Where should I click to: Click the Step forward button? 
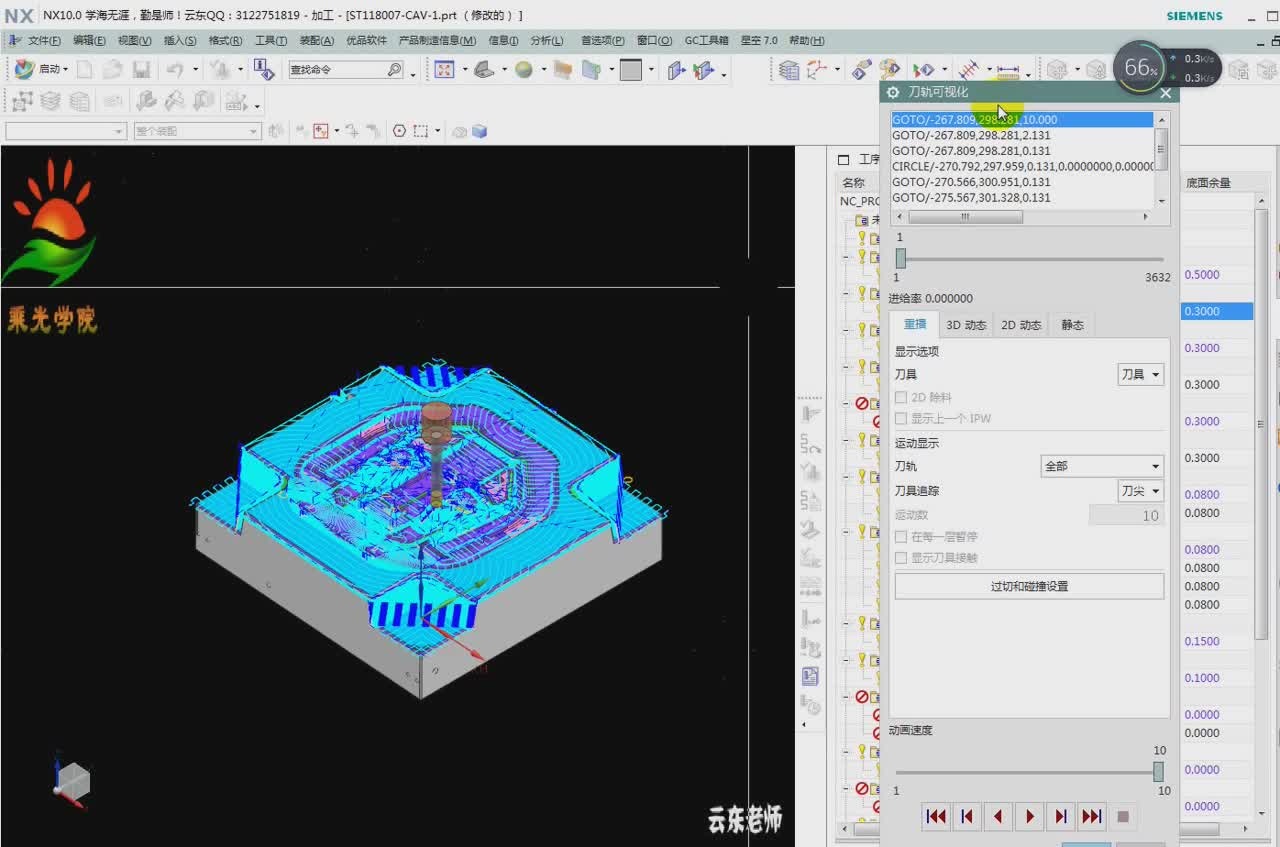click(1061, 817)
